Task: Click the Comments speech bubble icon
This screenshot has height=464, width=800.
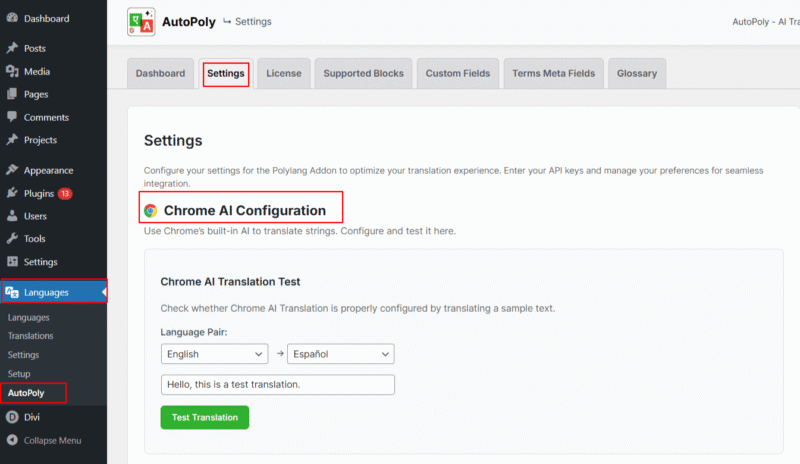Action: [12, 117]
